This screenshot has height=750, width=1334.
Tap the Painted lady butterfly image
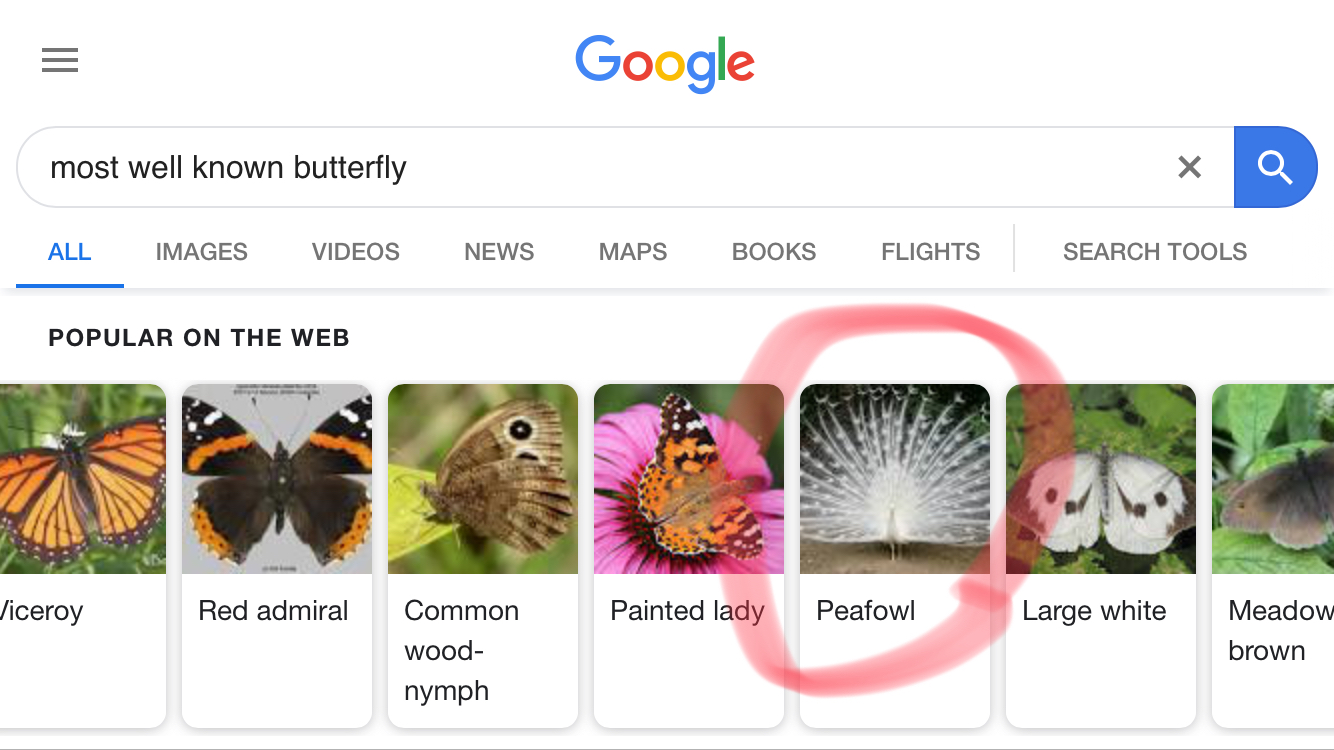coord(689,479)
